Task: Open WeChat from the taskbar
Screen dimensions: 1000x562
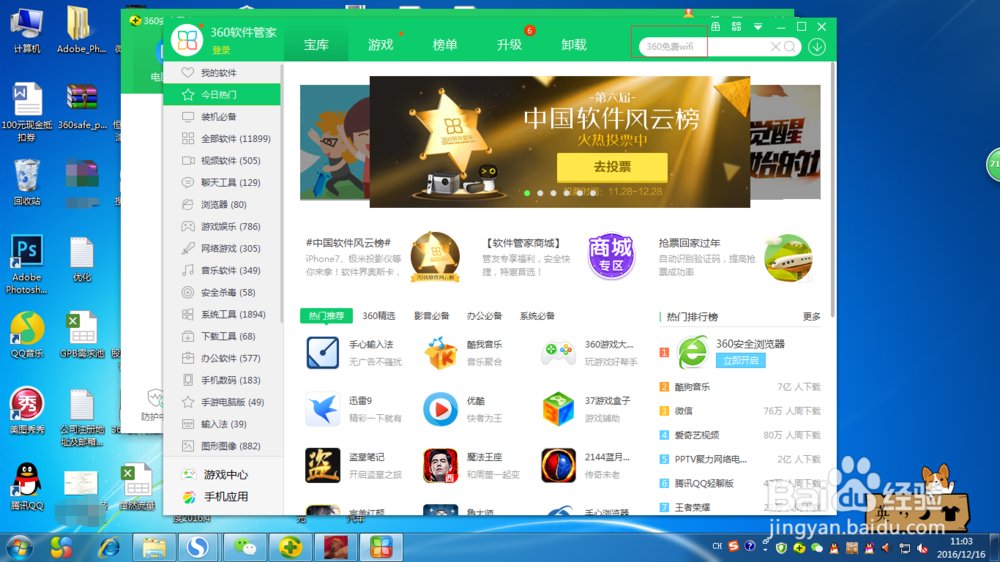Action: pyautogui.click(x=245, y=547)
